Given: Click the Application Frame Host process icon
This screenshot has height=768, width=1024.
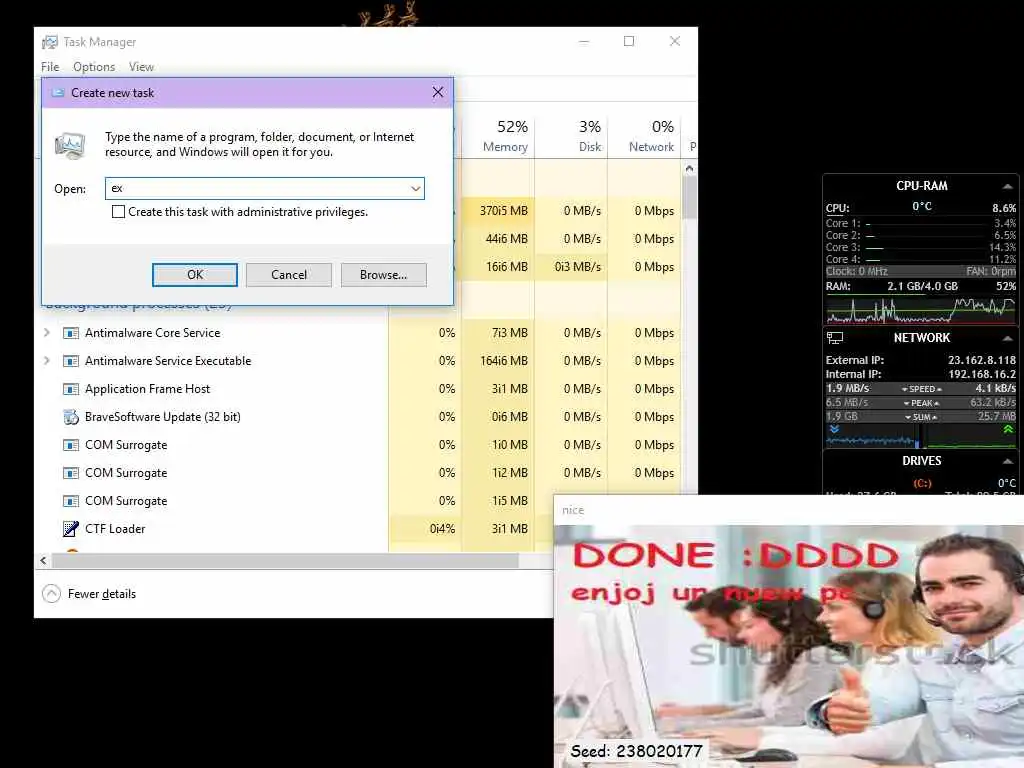Looking at the screenshot, I should tap(71, 389).
